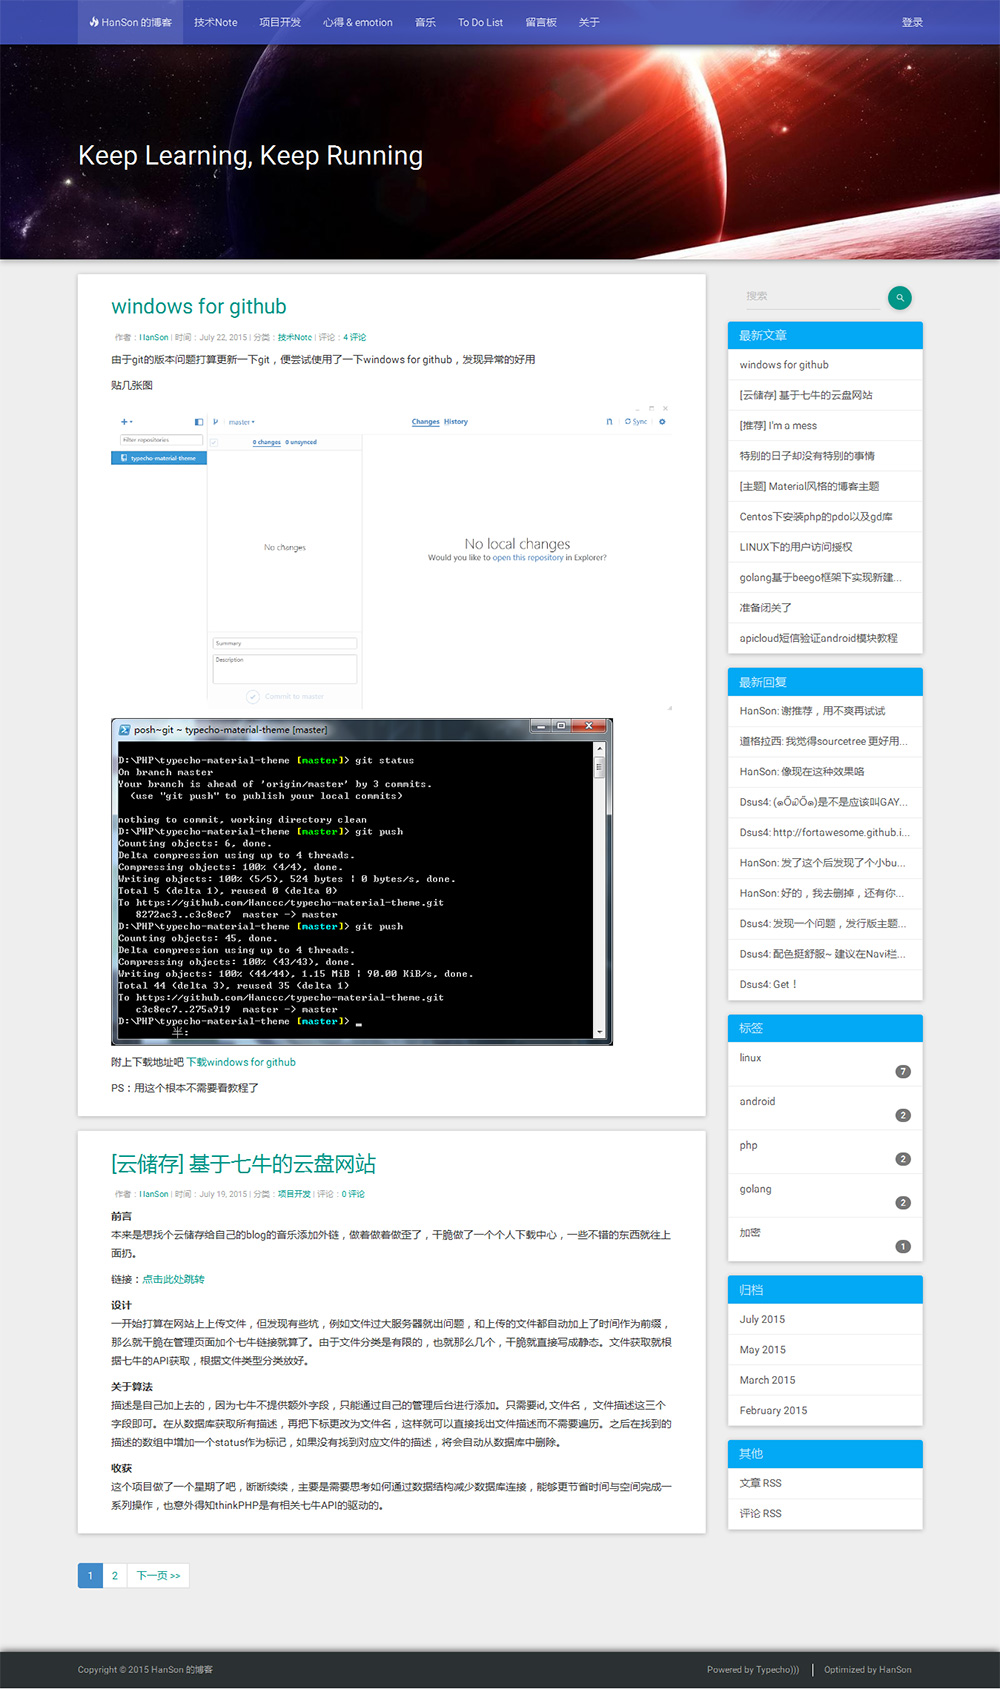The image size is (1000, 1689).
Task: Open the windows for github post title
Action: point(199,306)
